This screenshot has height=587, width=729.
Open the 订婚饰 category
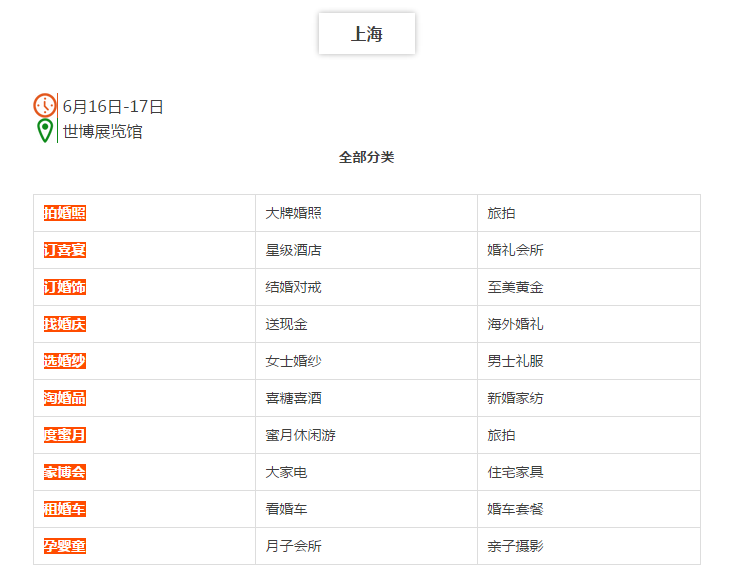(x=65, y=287)
